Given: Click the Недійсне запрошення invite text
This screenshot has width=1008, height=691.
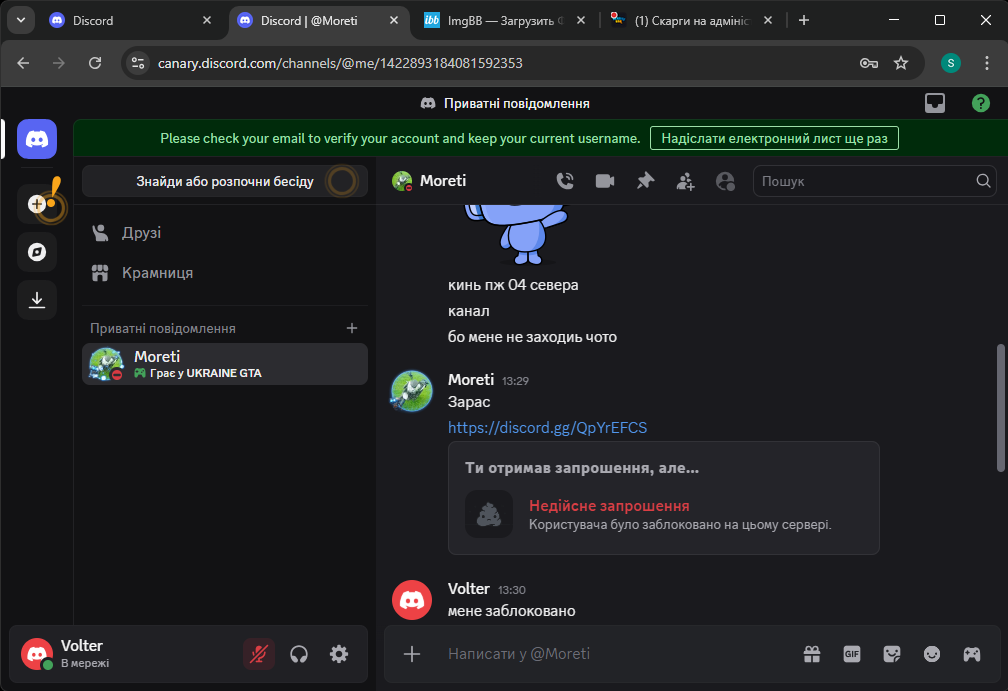Looking at the screenshot, I should tap(609, 506).
